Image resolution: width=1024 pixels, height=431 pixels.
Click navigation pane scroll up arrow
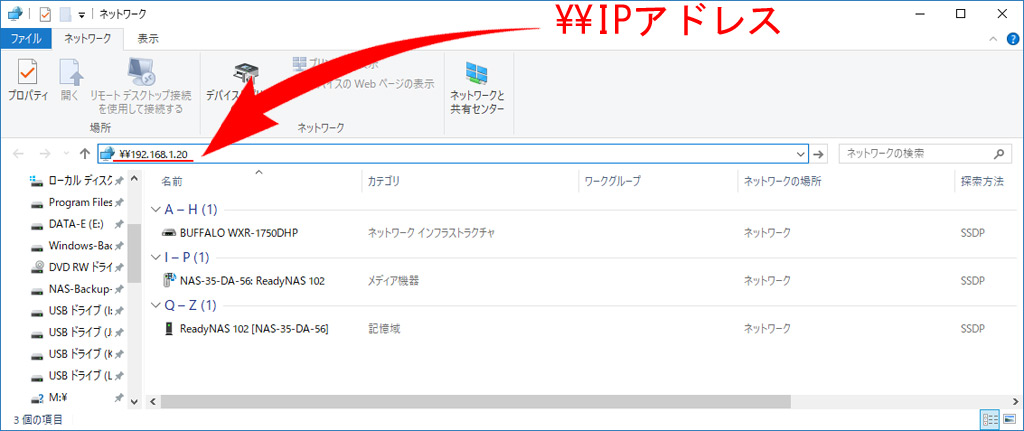[x=134, y=178]
